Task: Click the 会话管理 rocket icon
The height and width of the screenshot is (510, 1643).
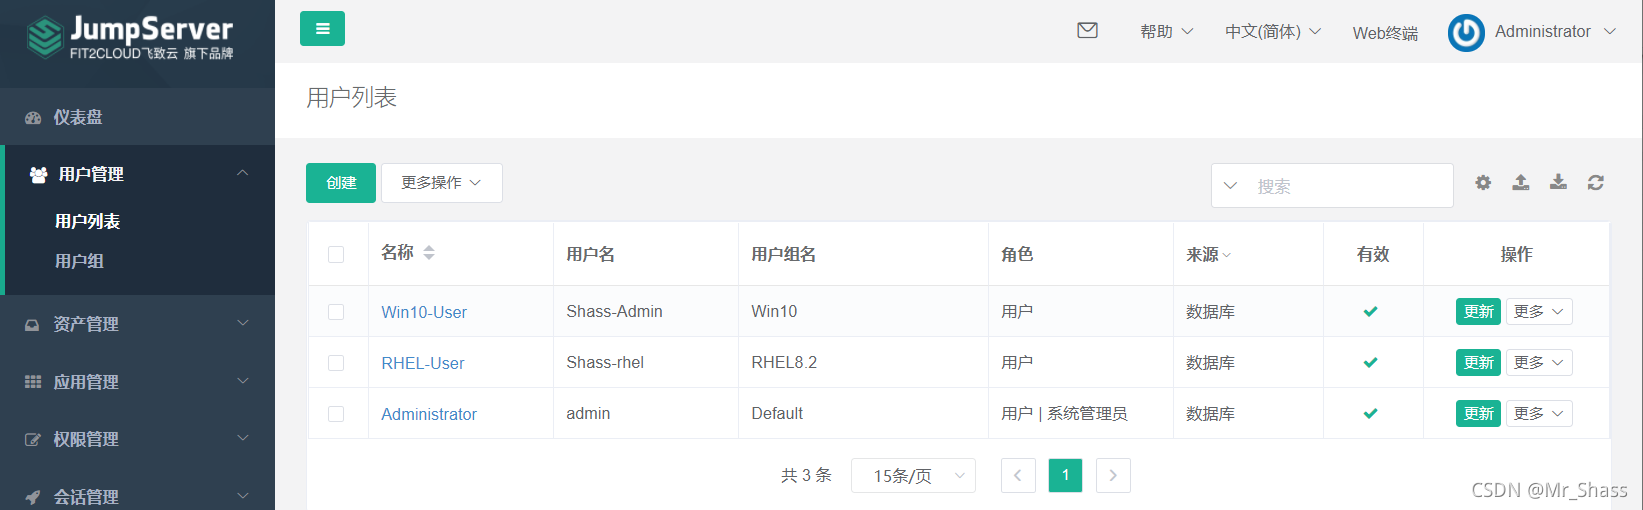Action: point(33,497)
